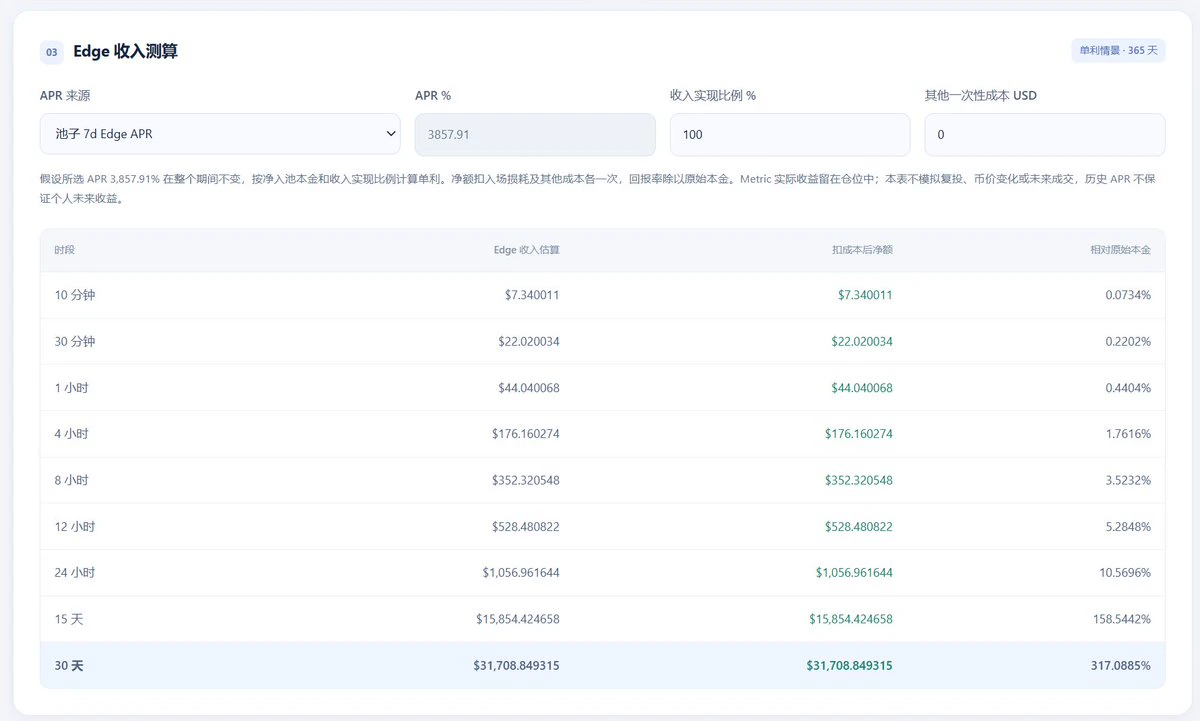Click the APR 来源 label text
Image resolution: width=1200 pixels, height=721 pixels.
point(63,95)
